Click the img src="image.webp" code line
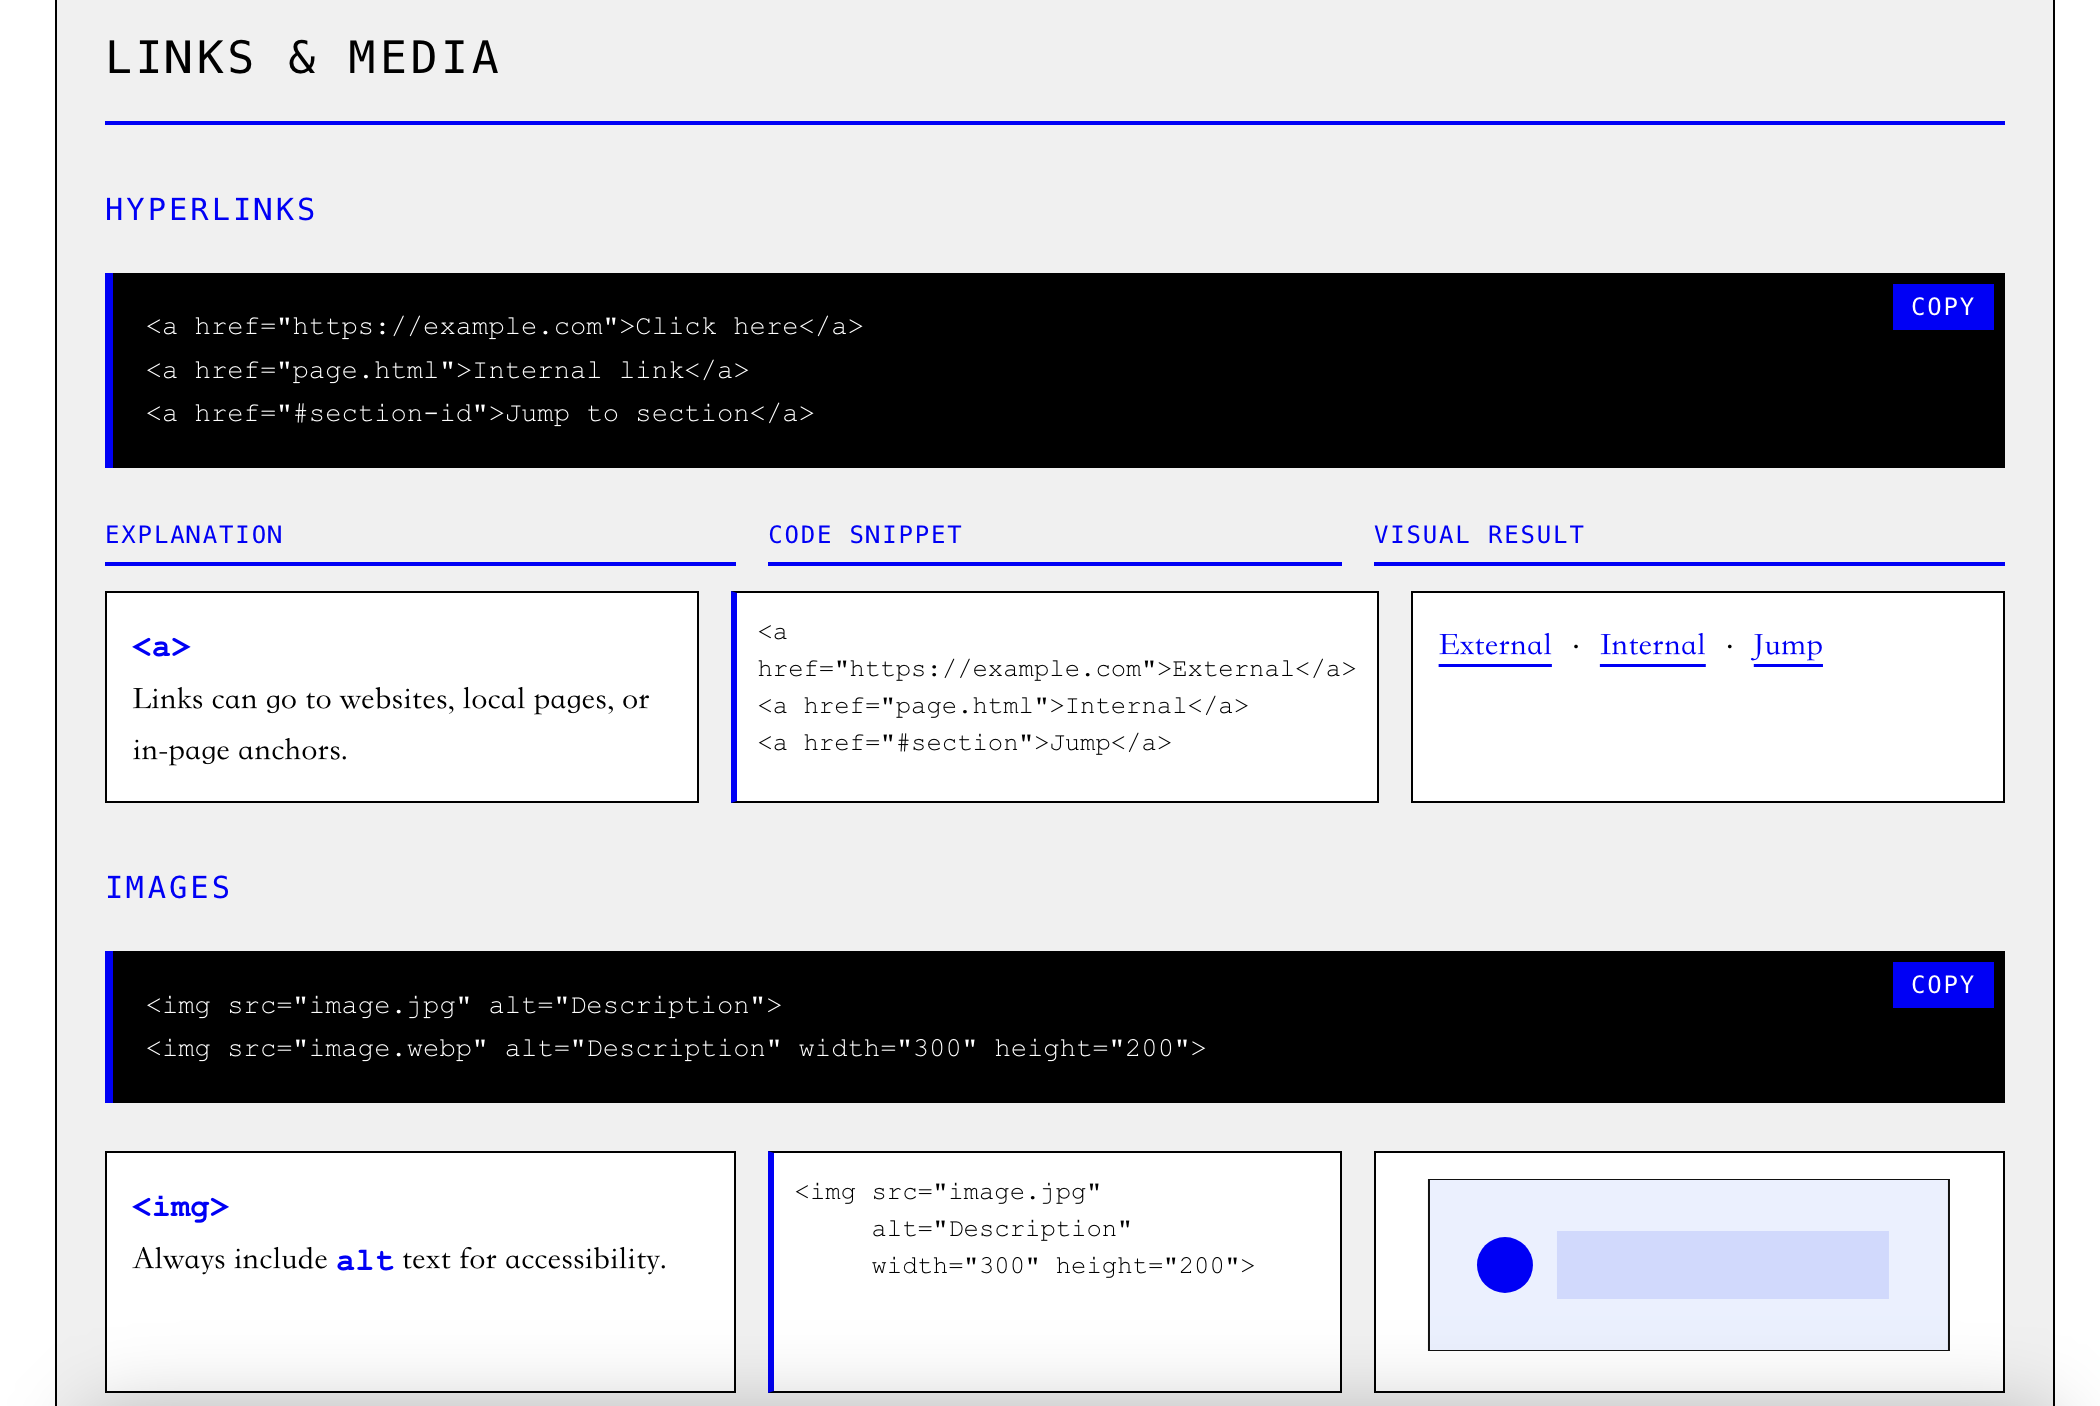 [676, 1048]
